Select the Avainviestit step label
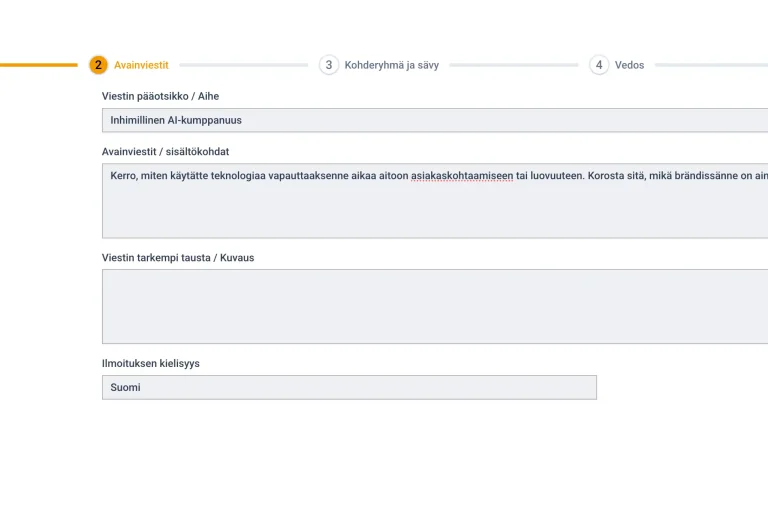768x512 pixels. pyautogui.click(x=141, y=65)
